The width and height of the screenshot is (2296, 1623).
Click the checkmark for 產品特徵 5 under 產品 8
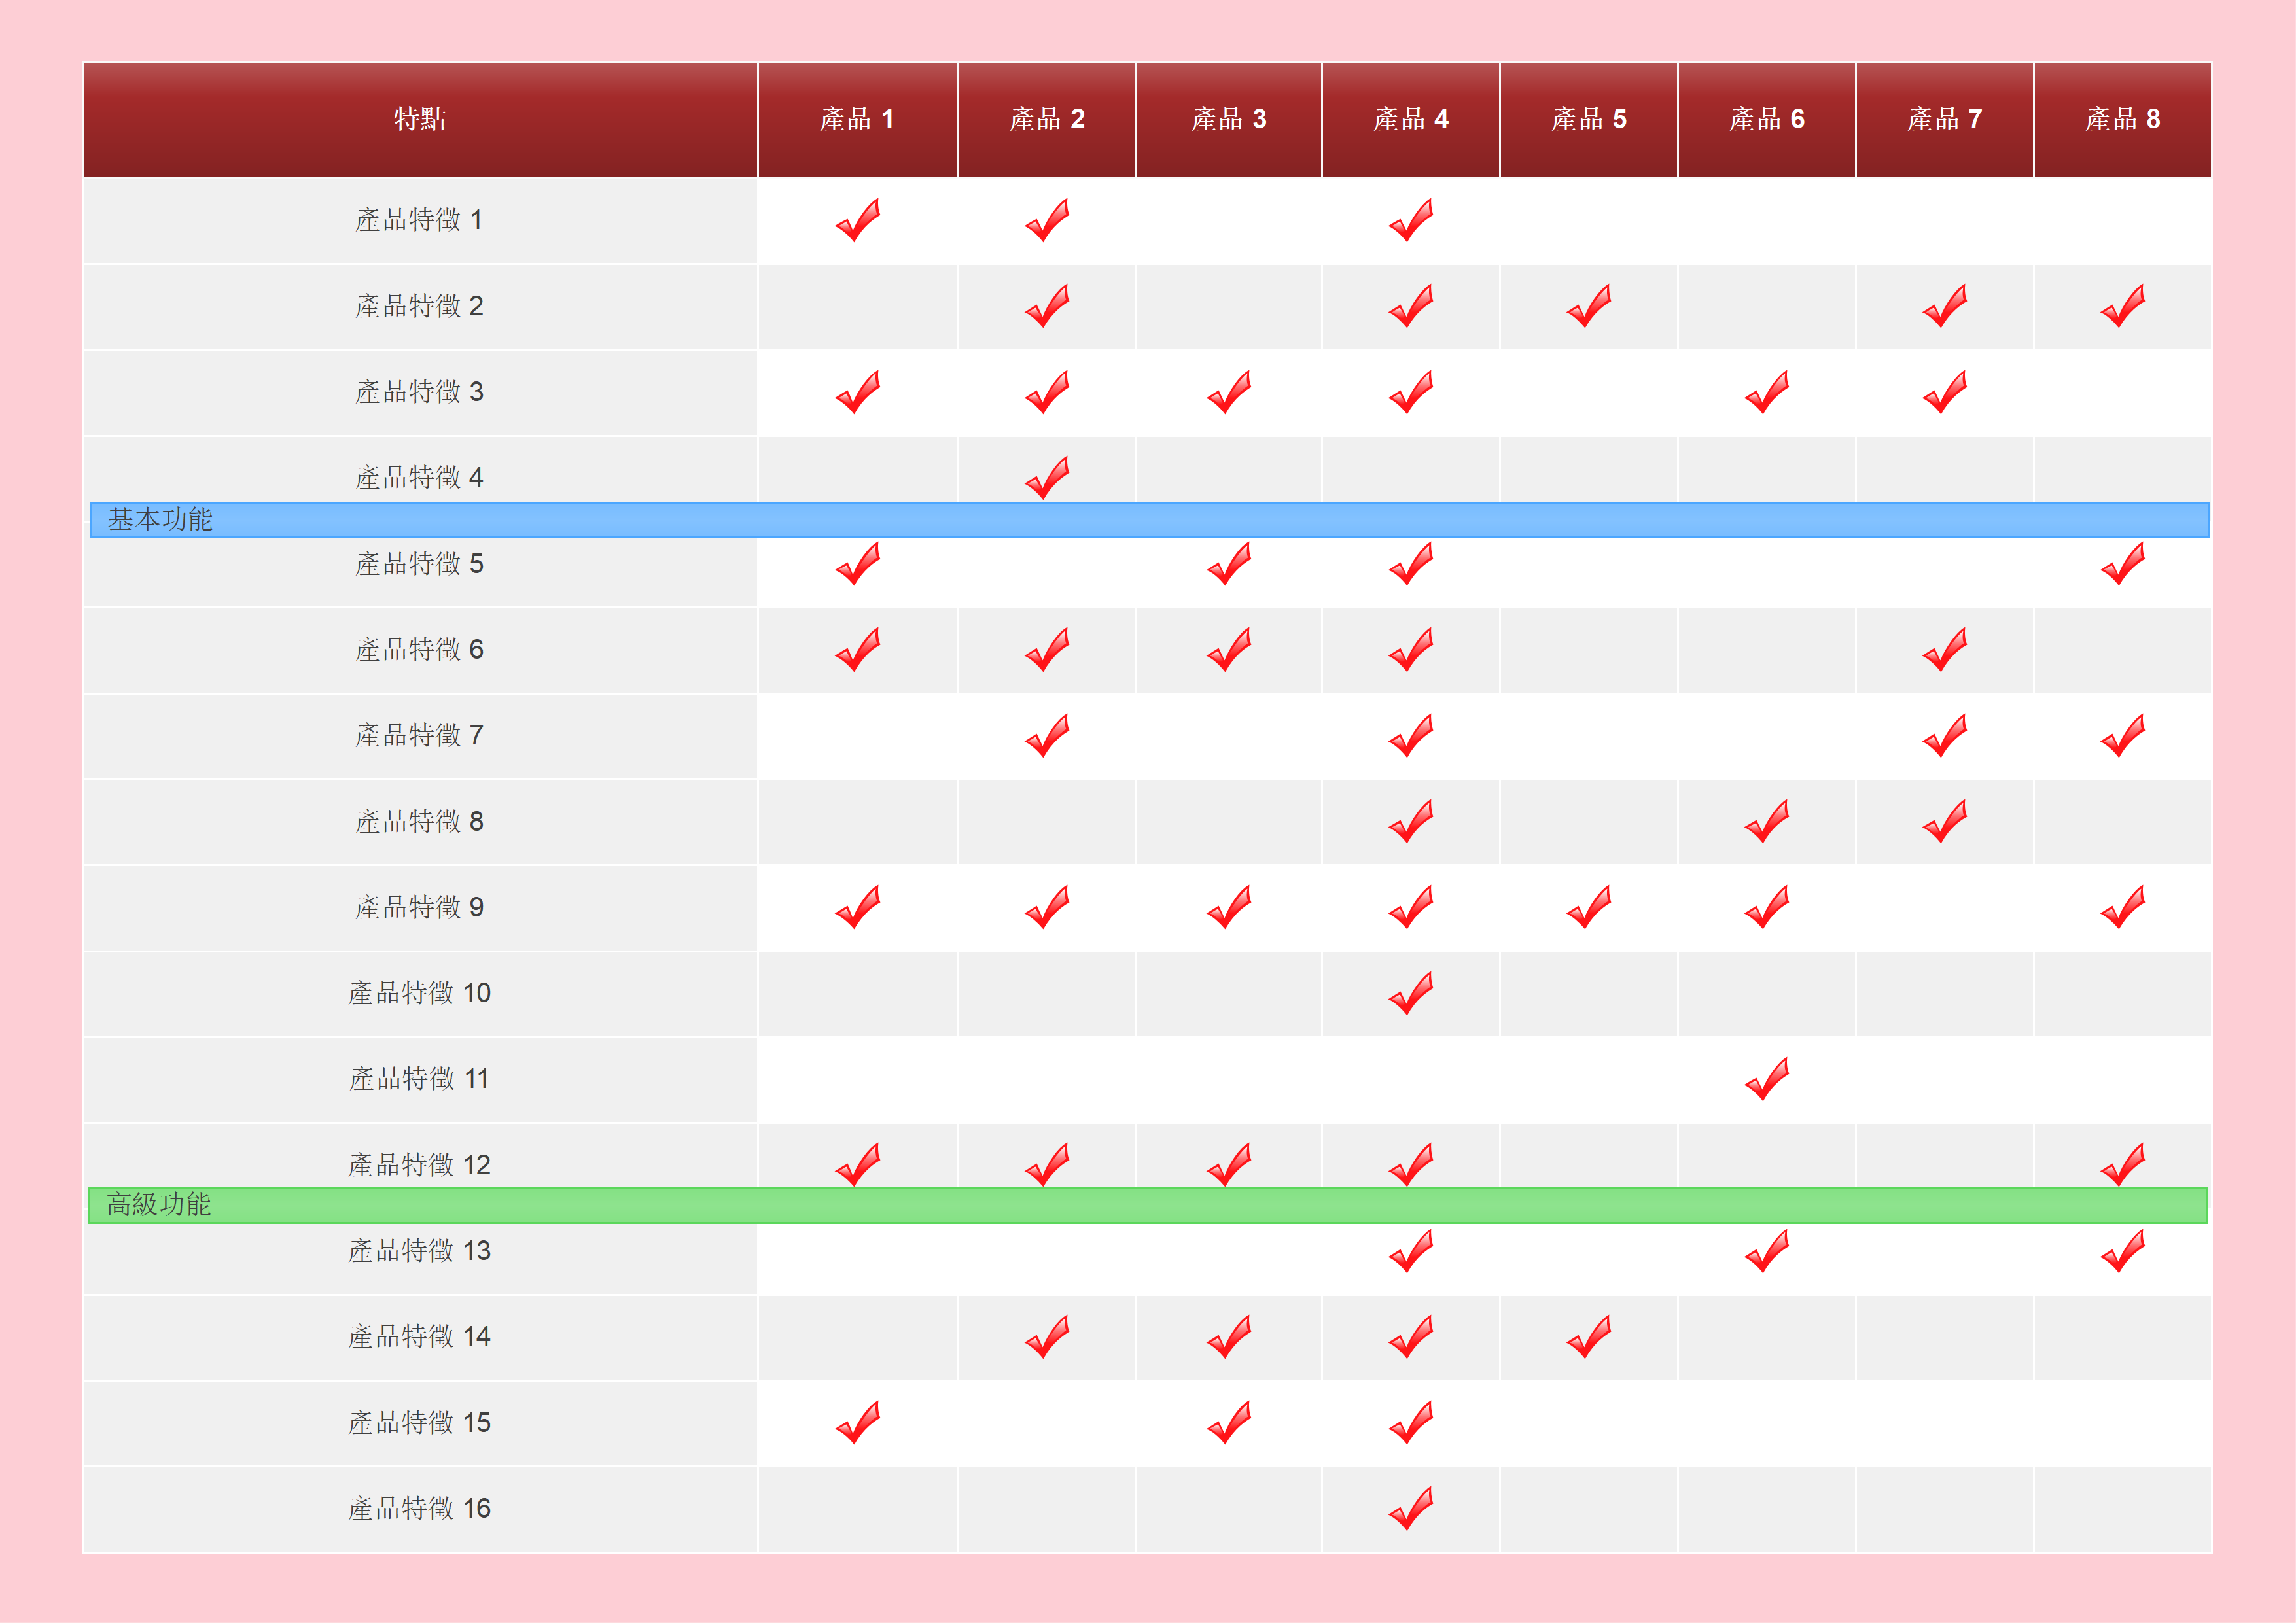[2122, 564]
